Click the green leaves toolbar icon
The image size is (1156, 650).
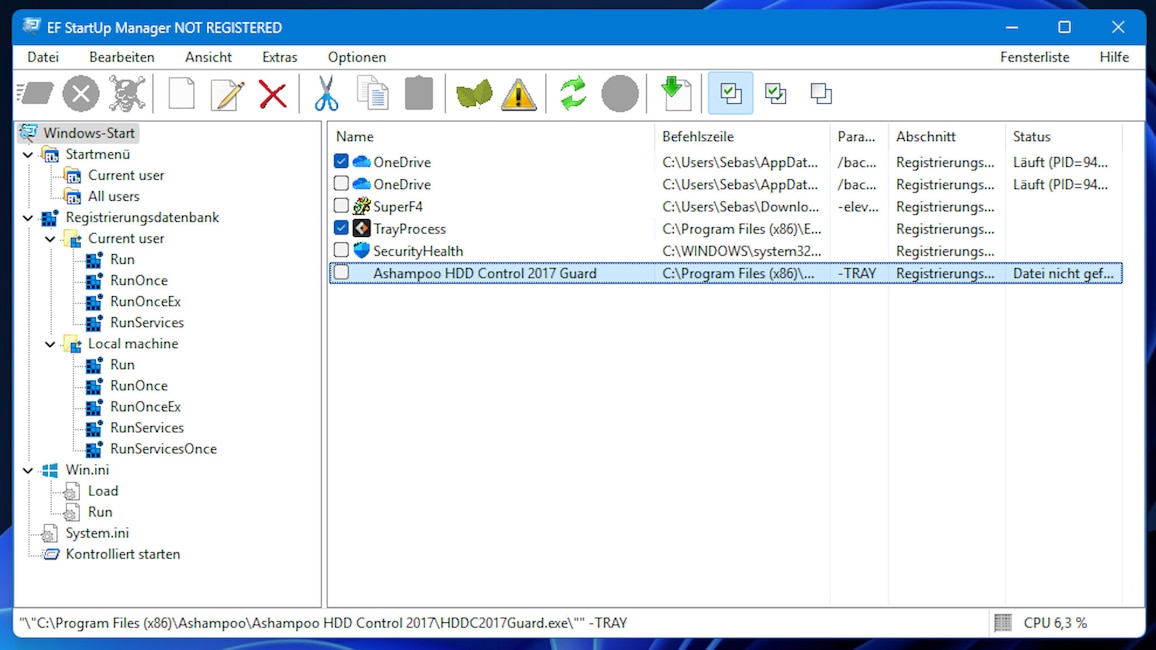pos(474,94)
